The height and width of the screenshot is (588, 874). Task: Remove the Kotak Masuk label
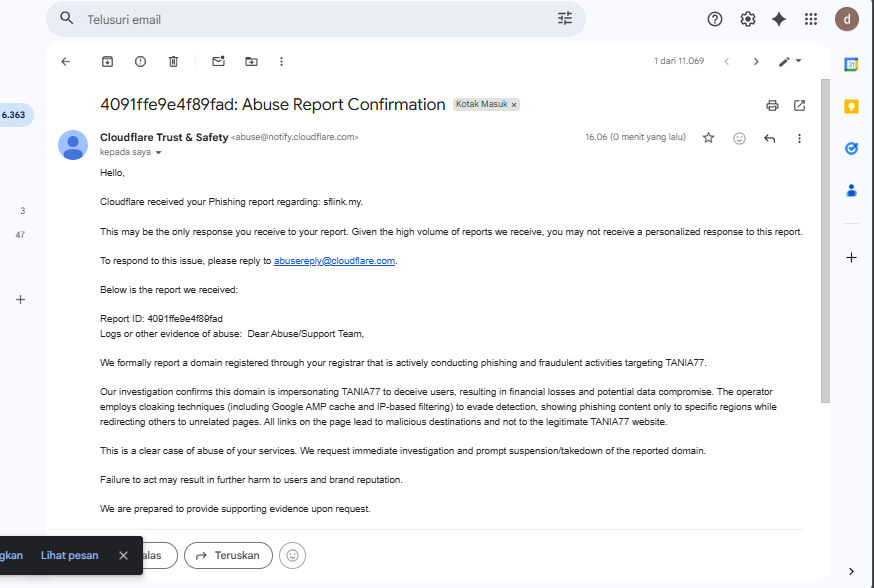click(514, 105)
